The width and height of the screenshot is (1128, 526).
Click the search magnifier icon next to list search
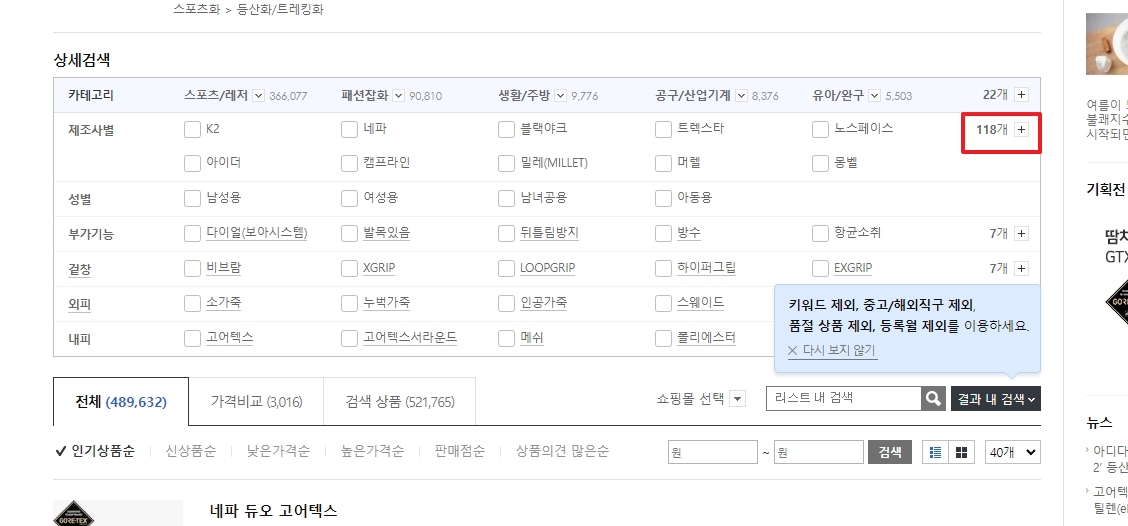[x=933, y=398]
